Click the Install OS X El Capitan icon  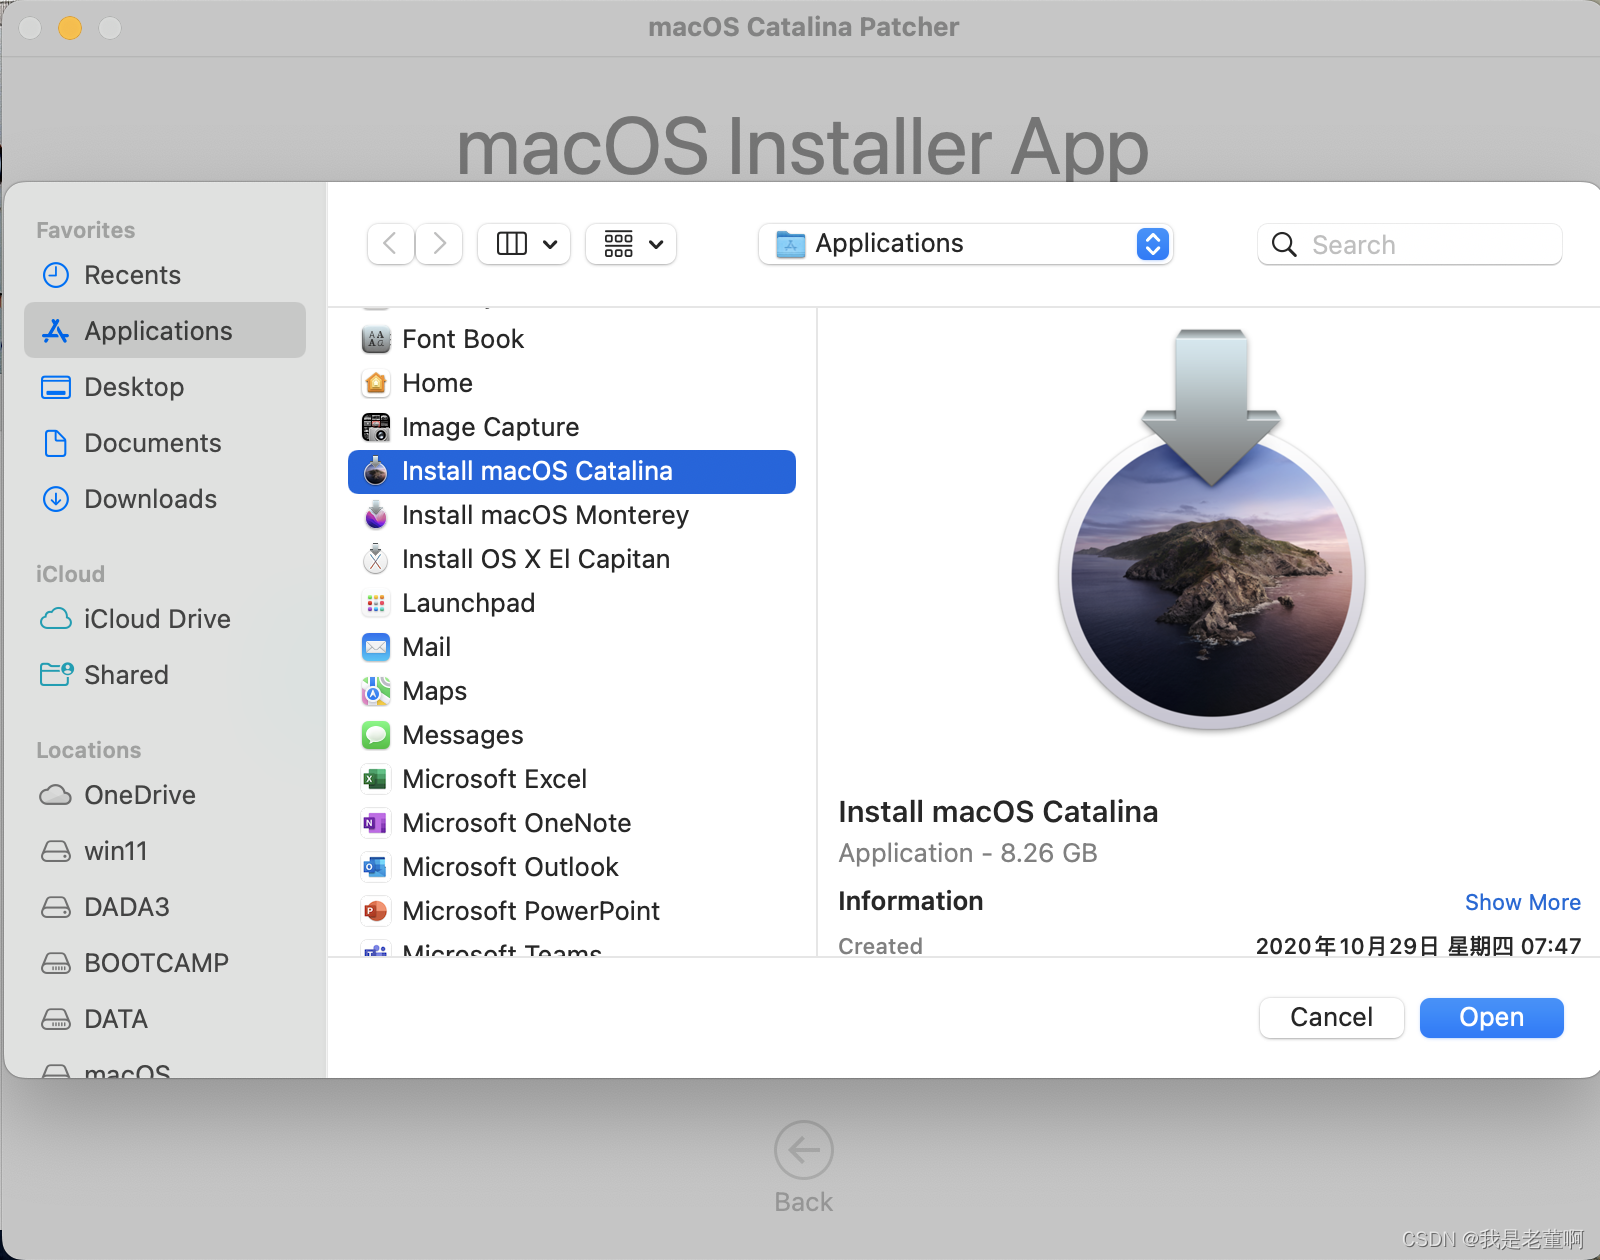pyautogui.click(x=376, y=559)
